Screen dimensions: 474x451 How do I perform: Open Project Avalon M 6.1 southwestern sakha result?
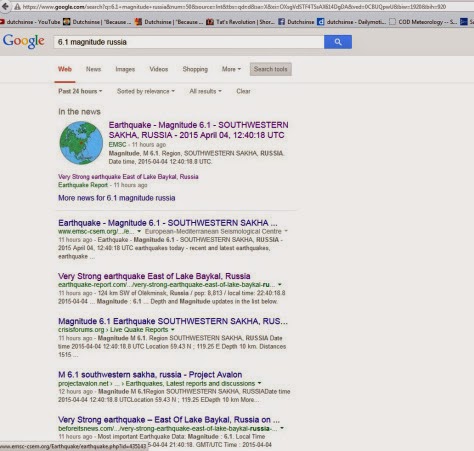coord(150,374)
